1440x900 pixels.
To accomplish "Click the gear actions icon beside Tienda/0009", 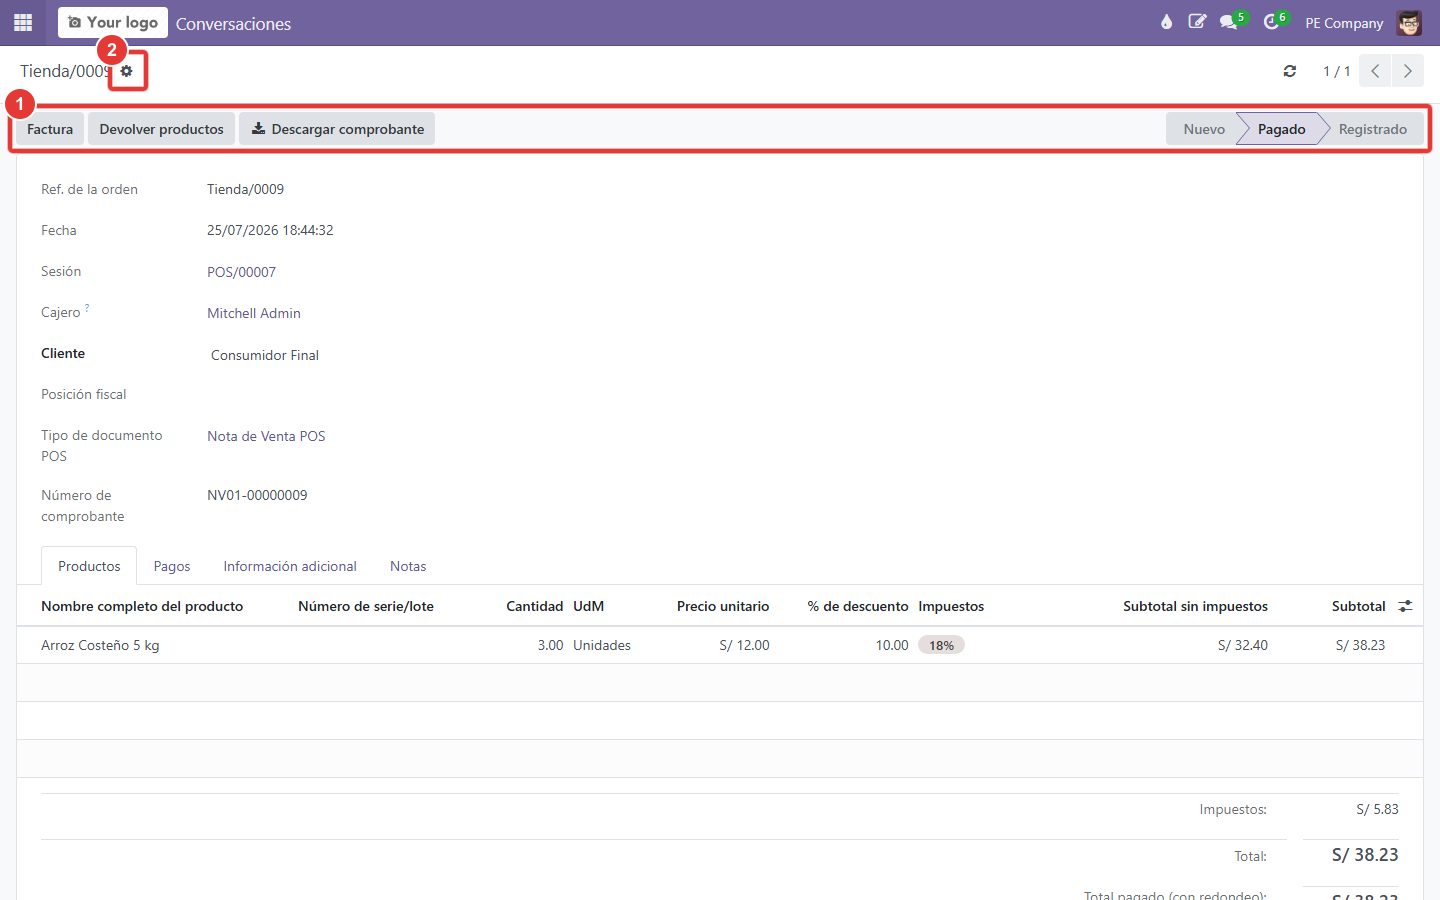I will (127, 71).
